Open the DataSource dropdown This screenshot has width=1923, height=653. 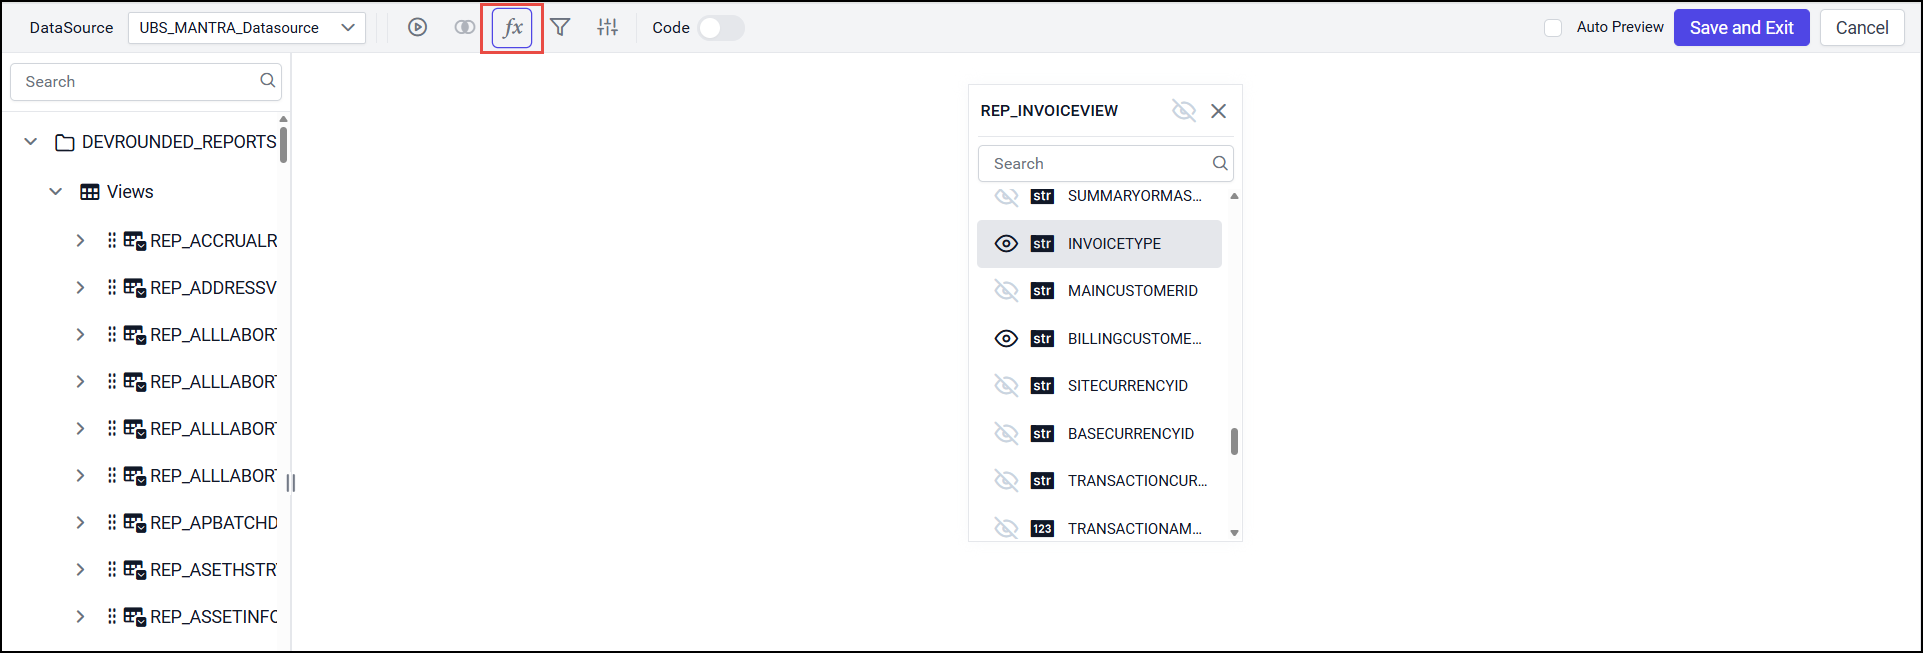point(246,28)
